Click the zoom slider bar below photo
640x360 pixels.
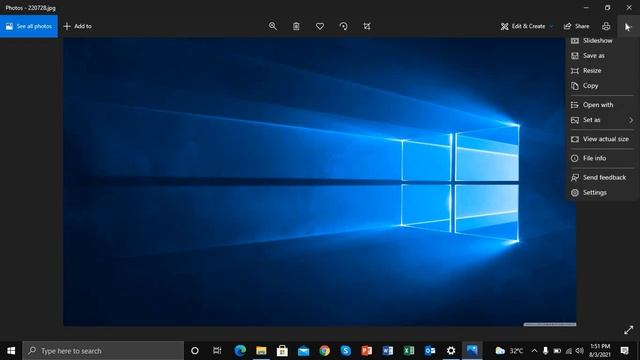(x=550, y=324)
